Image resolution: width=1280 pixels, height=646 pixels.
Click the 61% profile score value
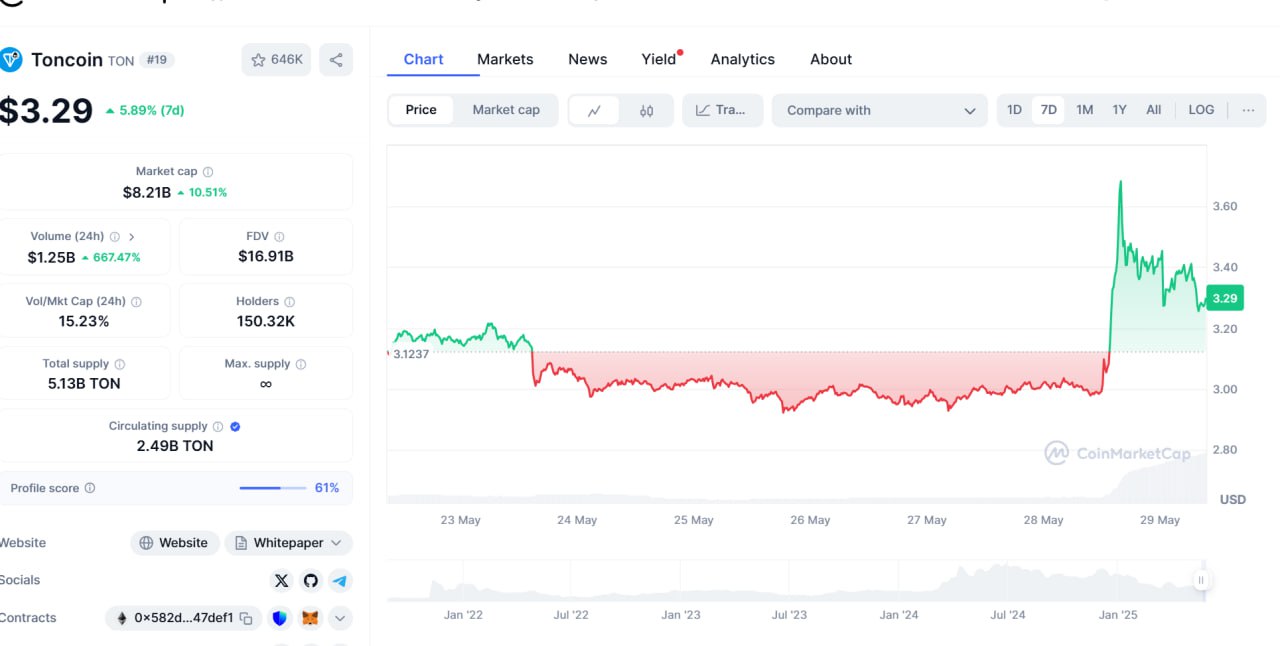327,489
